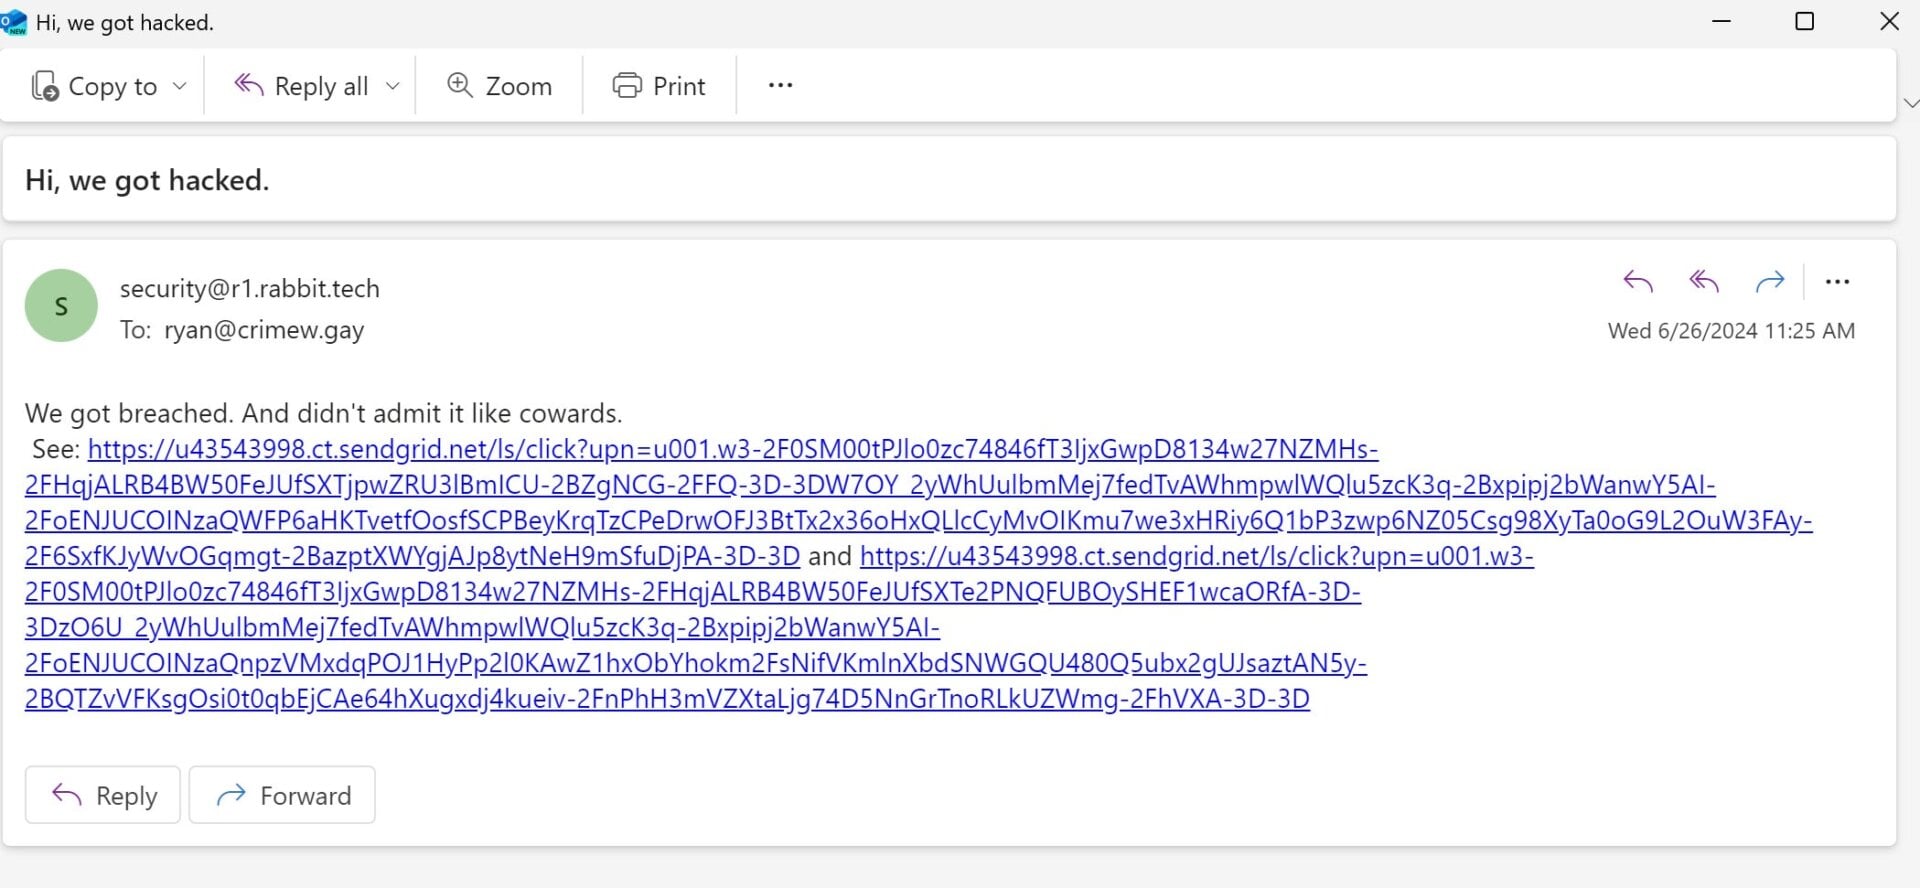Minimize the email window
1920x888 pixels.
pyautogui.click(x=1721, y=21)
